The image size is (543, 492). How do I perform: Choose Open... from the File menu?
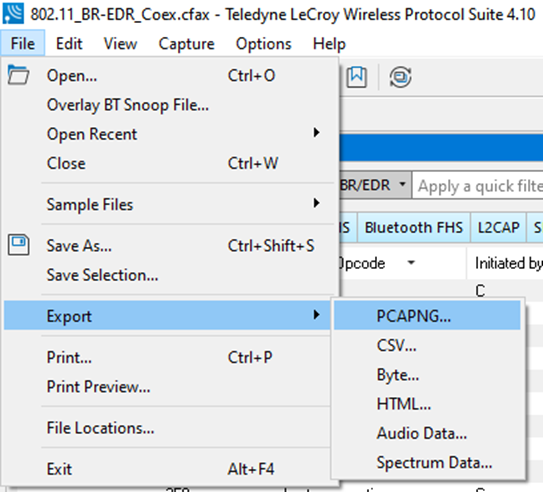(x=170, y=75)
